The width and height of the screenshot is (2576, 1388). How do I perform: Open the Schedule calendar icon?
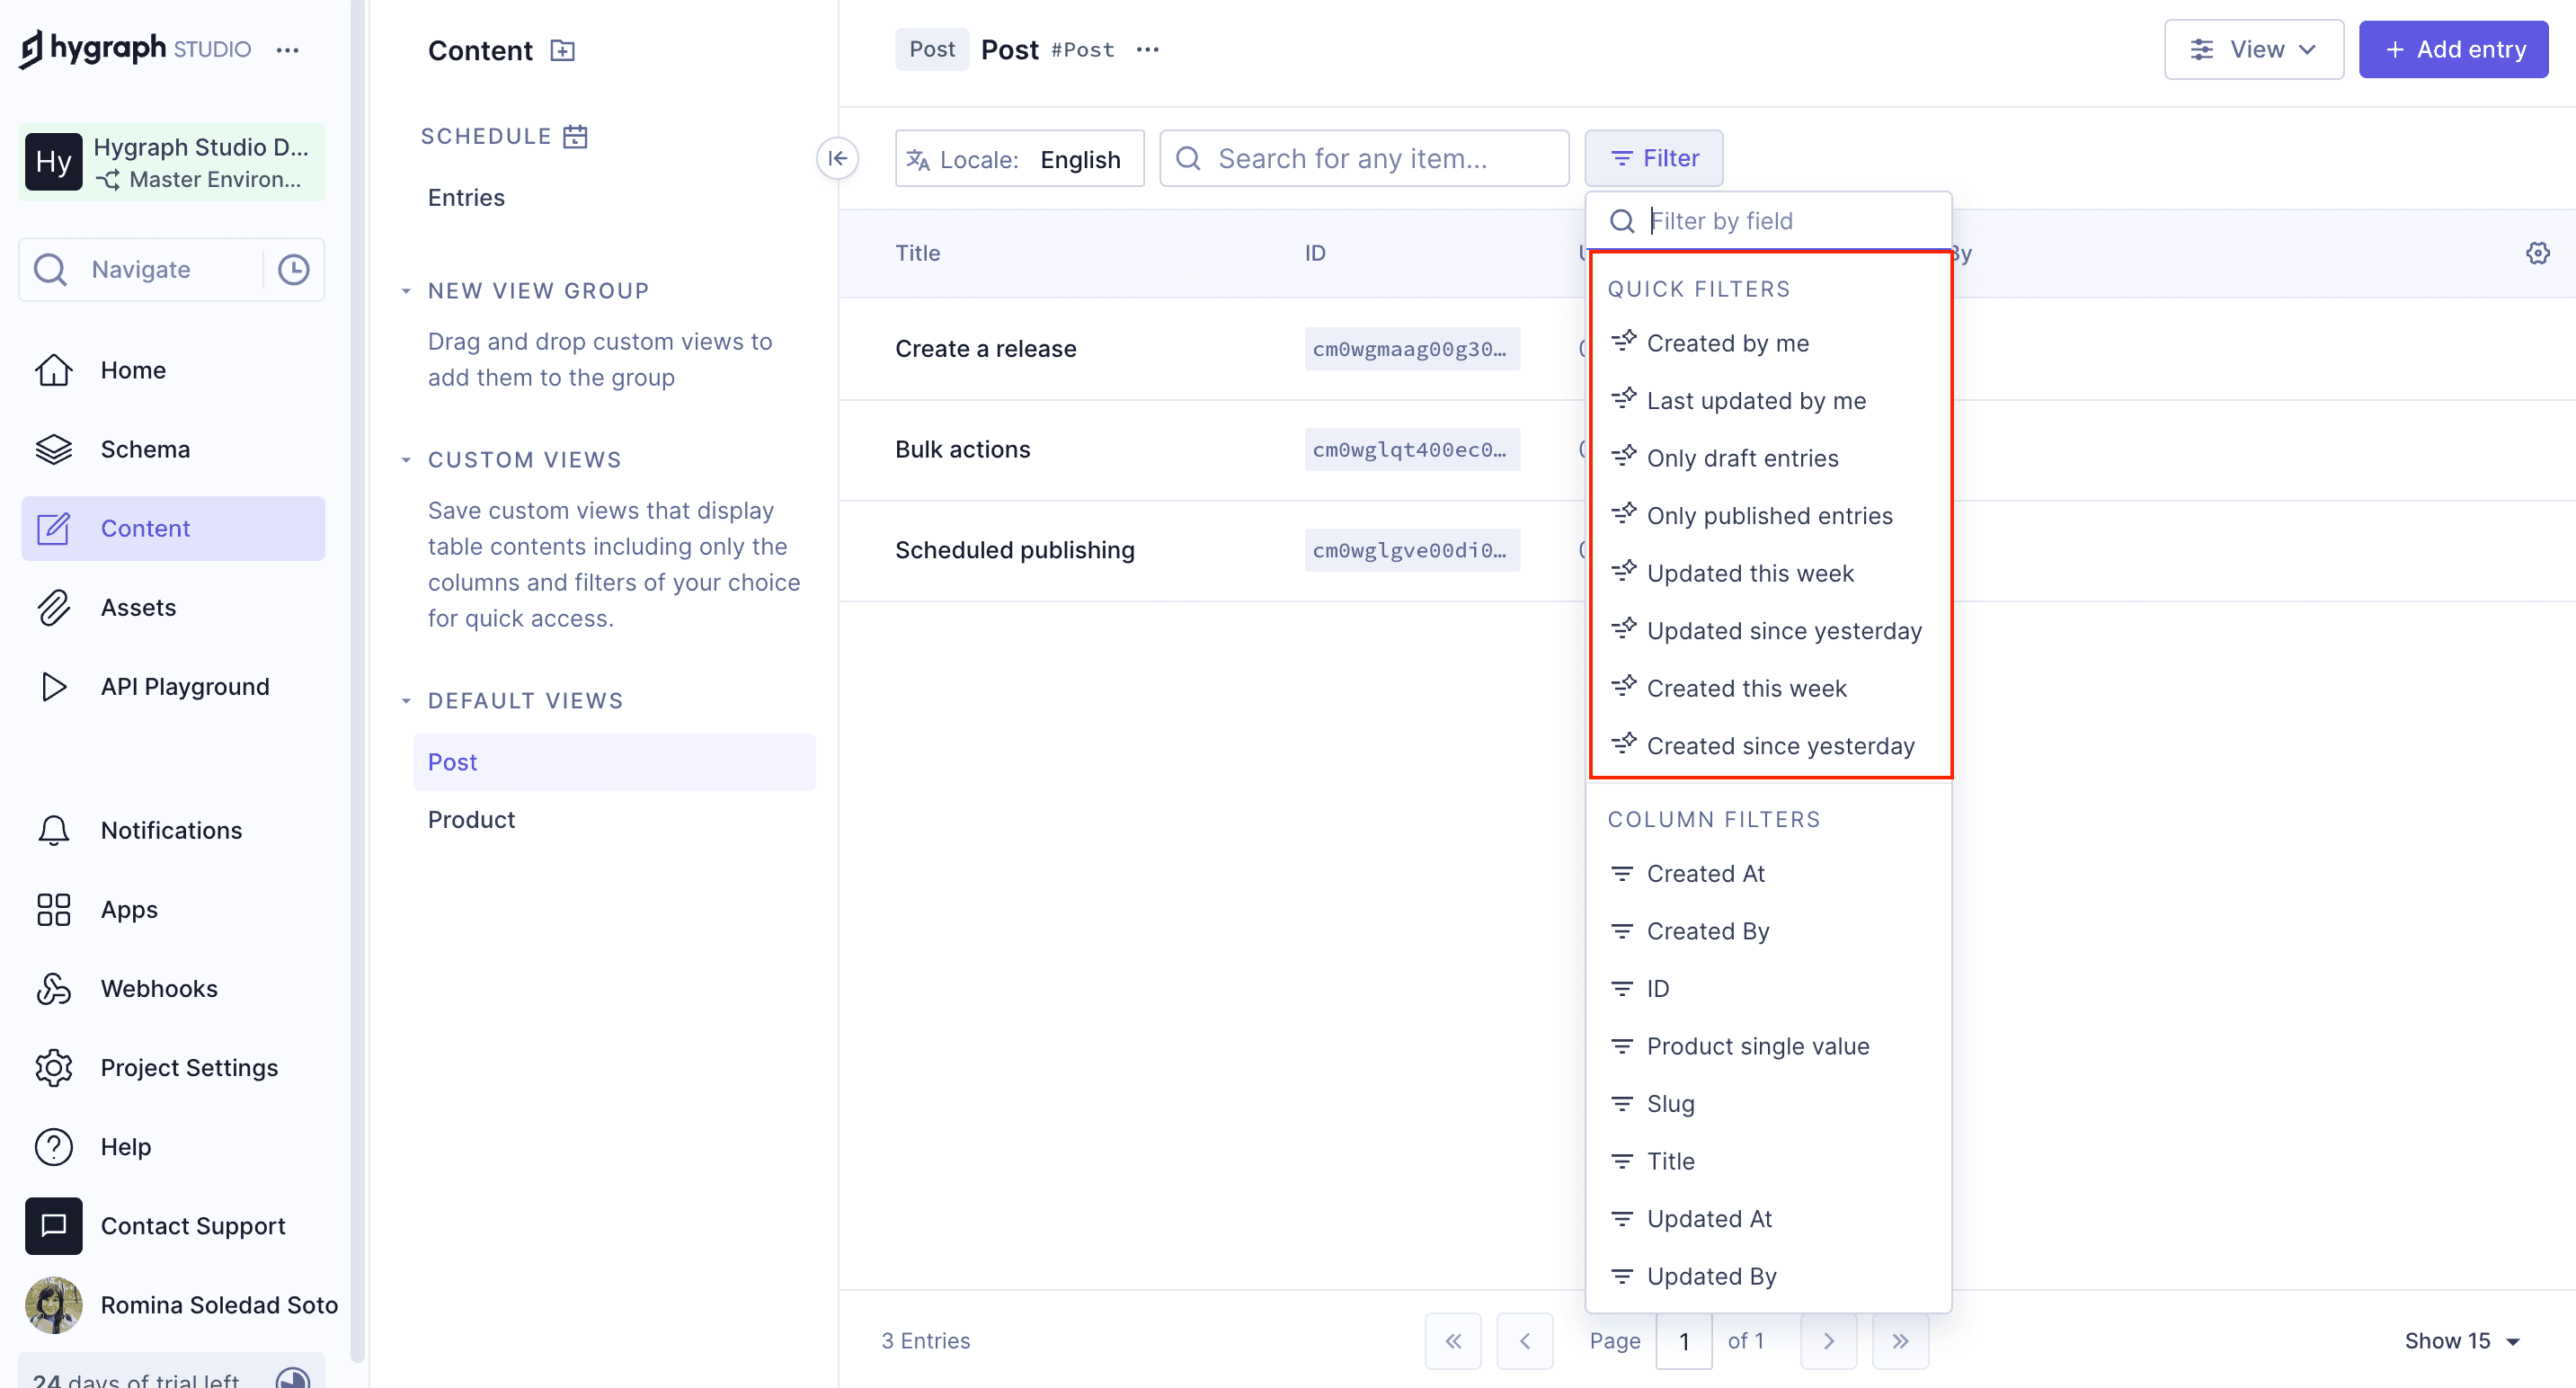[x=575, y=136]
